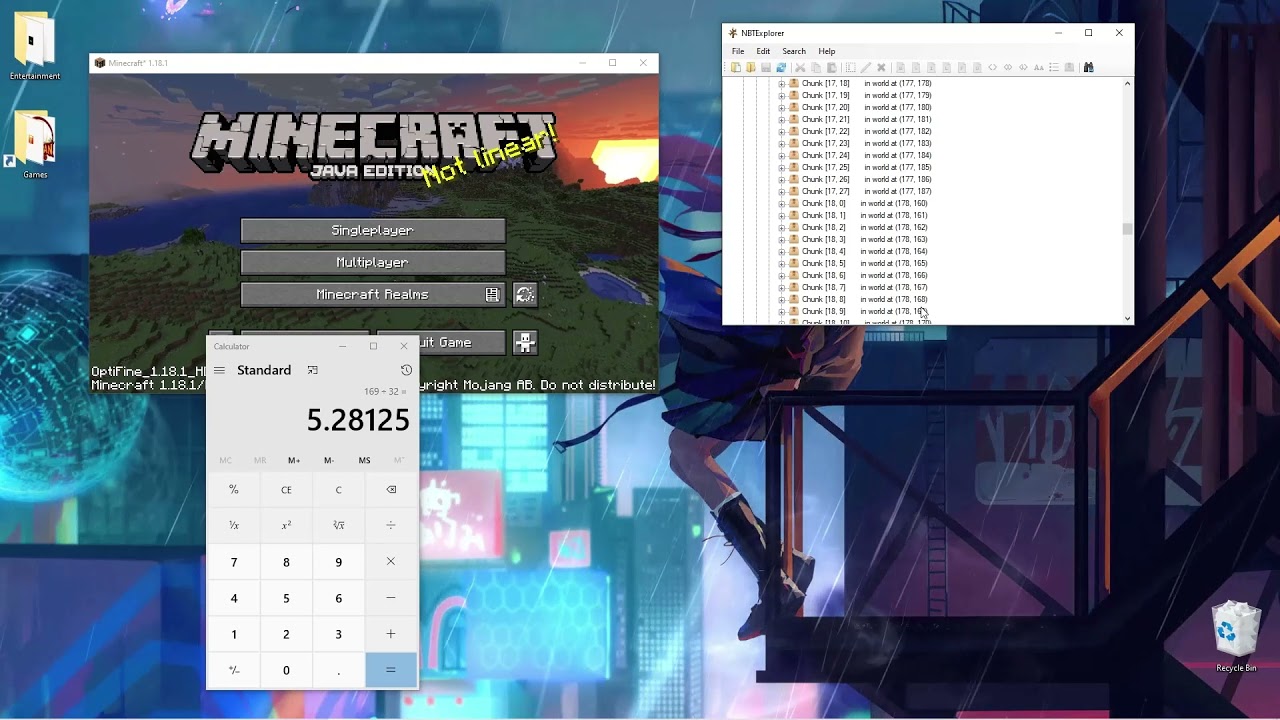
Task: Click the accessibility icon in Minecraft menu
Action: coord(525,342)
